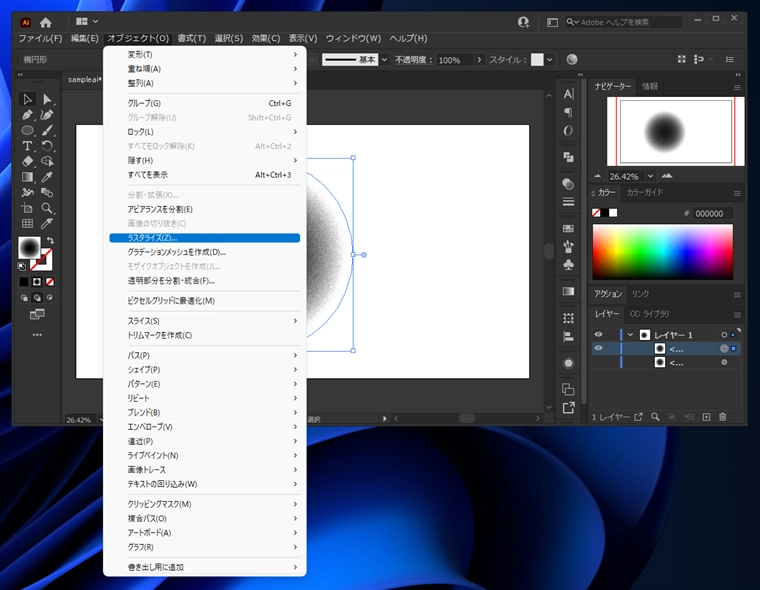Click the zoom in mountain icon in Navigator
The image size is (760, 590).
tap(667, 176)
